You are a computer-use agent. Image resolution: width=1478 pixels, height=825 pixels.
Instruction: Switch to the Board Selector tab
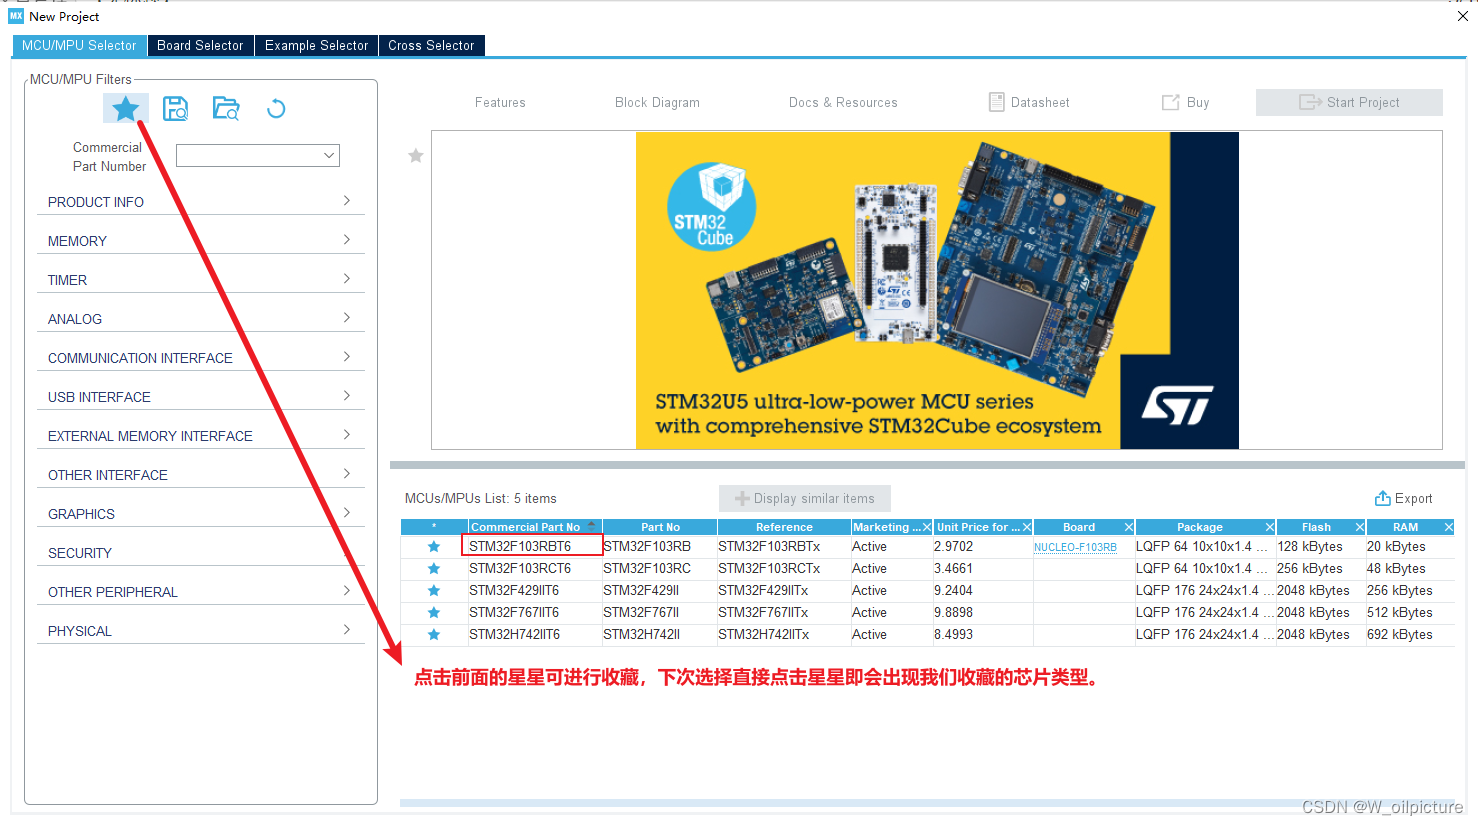[200, 45]
